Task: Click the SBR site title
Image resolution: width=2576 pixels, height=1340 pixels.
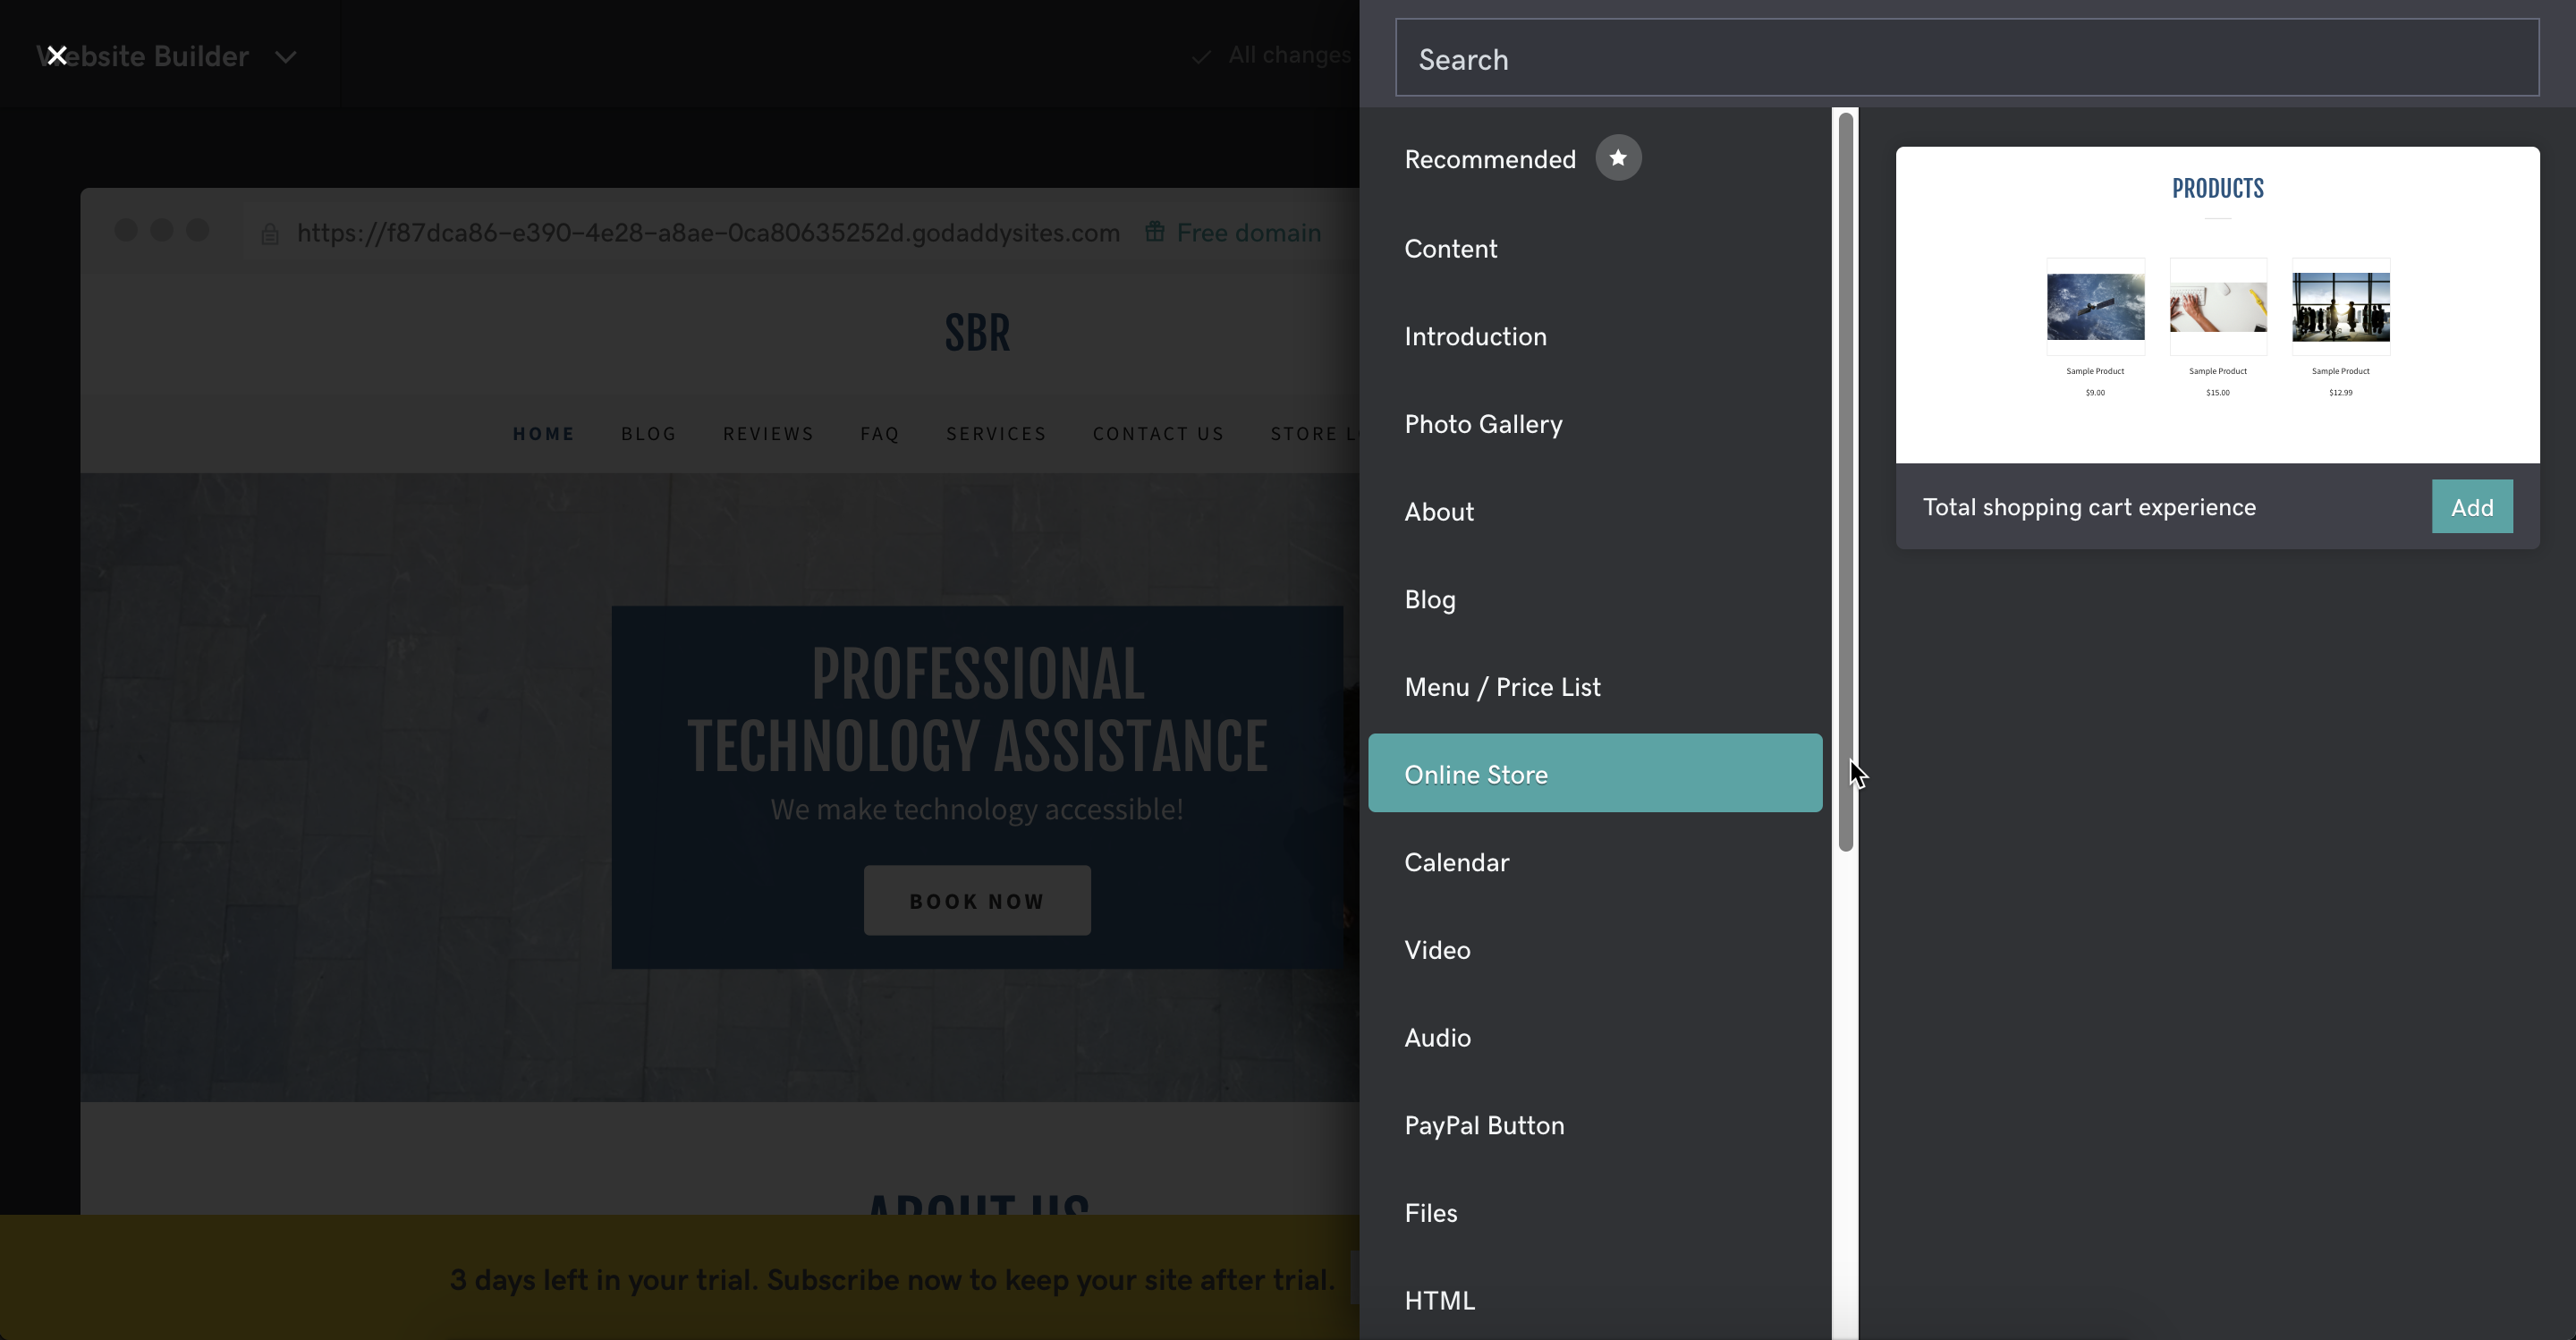Action: pyautogui.click(x=978, y=333)
